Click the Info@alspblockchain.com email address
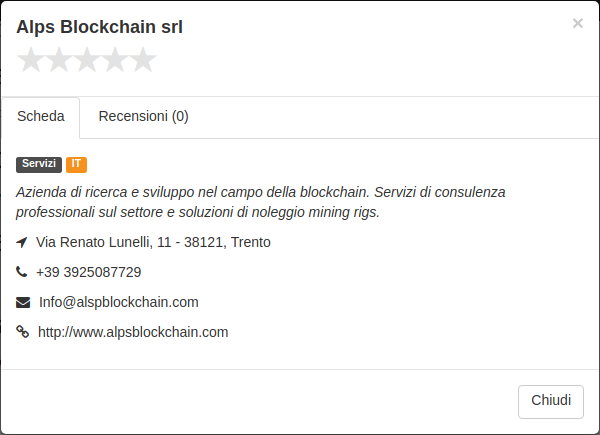Image resolution: width=600 pixels, height=435 pixels. [119, 302]
